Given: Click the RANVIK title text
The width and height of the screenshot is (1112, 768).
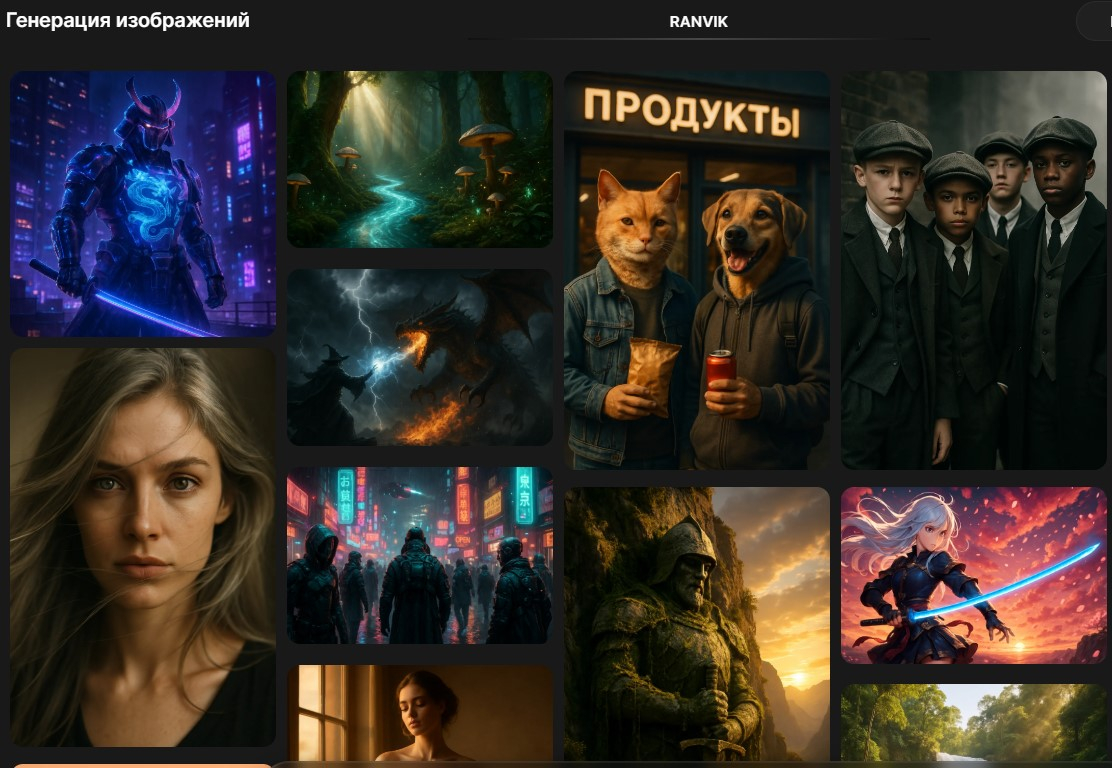Looking at the screenshot, I should [699, 22].
